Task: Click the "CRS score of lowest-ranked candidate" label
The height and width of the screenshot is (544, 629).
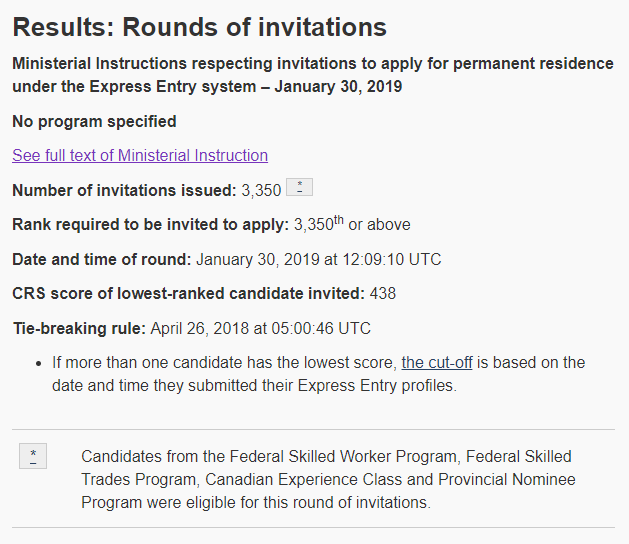Action: 188,293
